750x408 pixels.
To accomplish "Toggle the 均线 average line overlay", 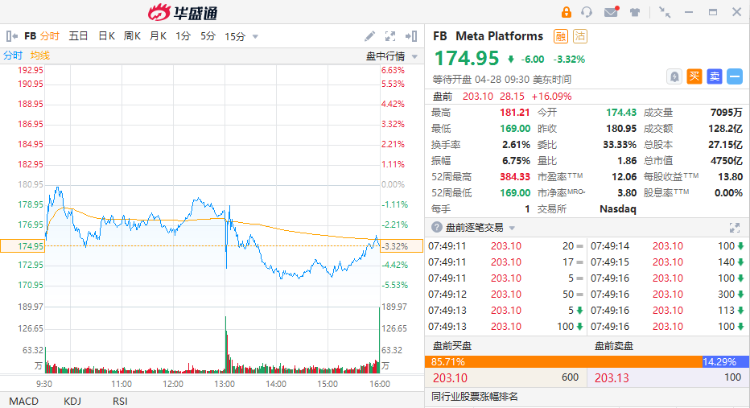I will pos(40,55).
